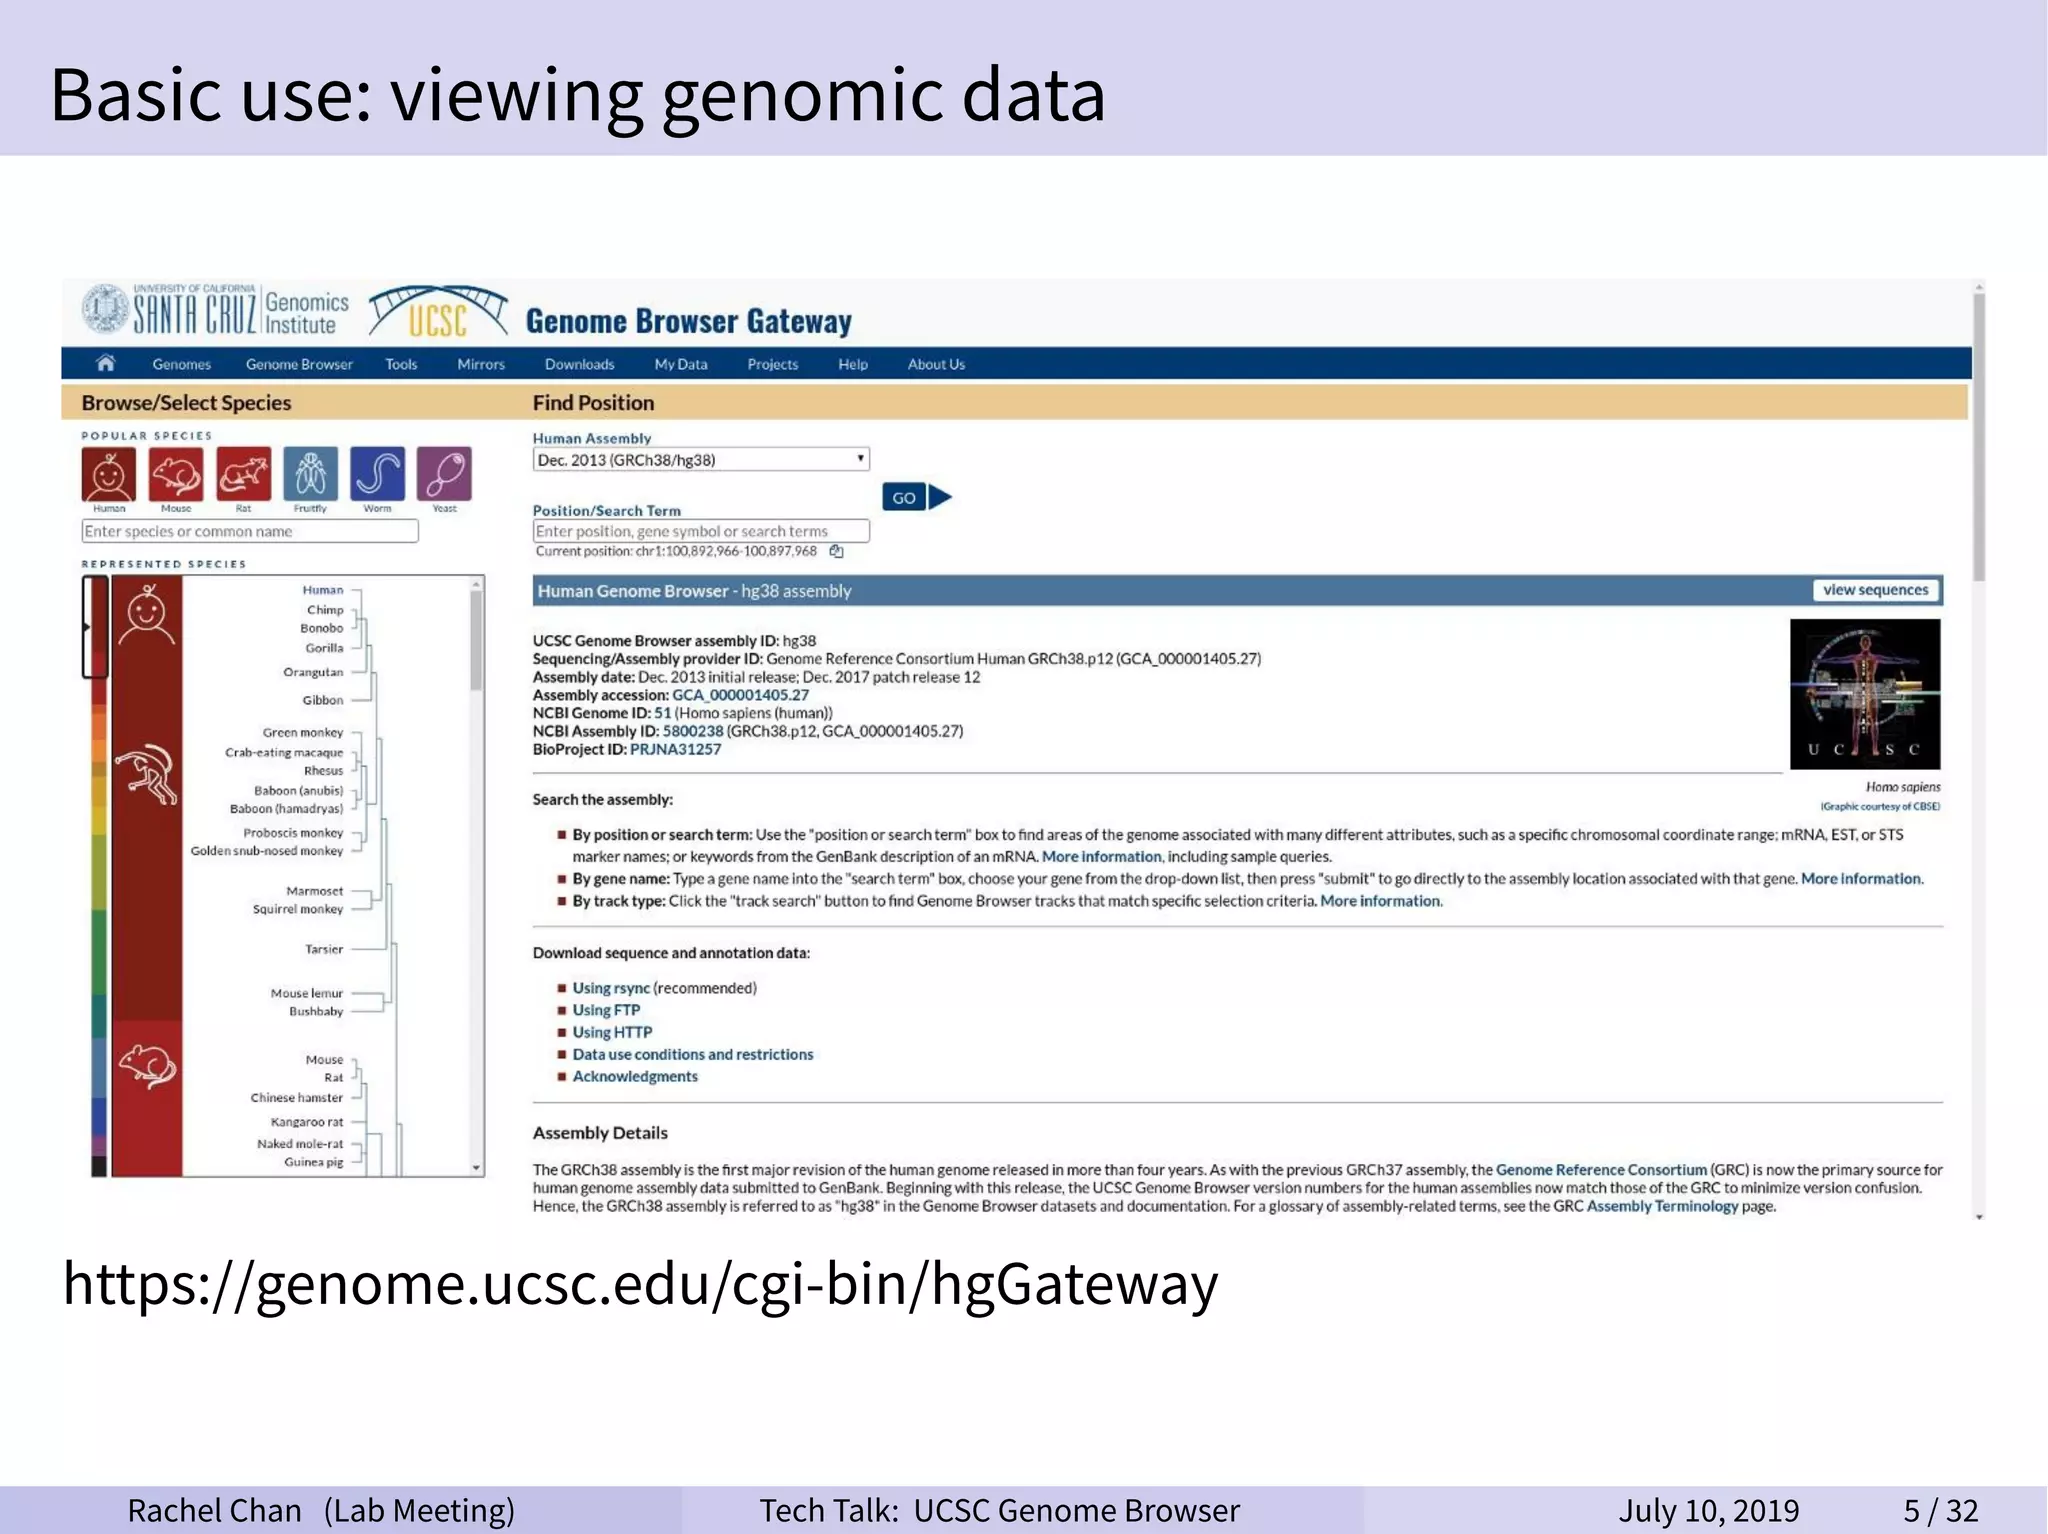This screenshot has height=1534, width=2048.
Task: Open the Using FTP link
Action: click(x=606, y=1010)
